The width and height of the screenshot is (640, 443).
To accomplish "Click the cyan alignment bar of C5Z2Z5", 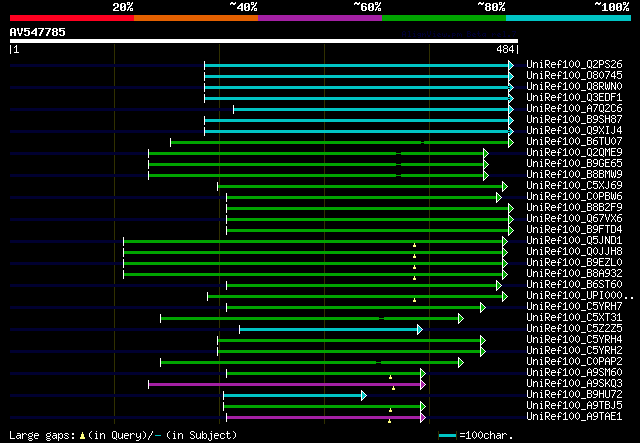I will 331,329.
